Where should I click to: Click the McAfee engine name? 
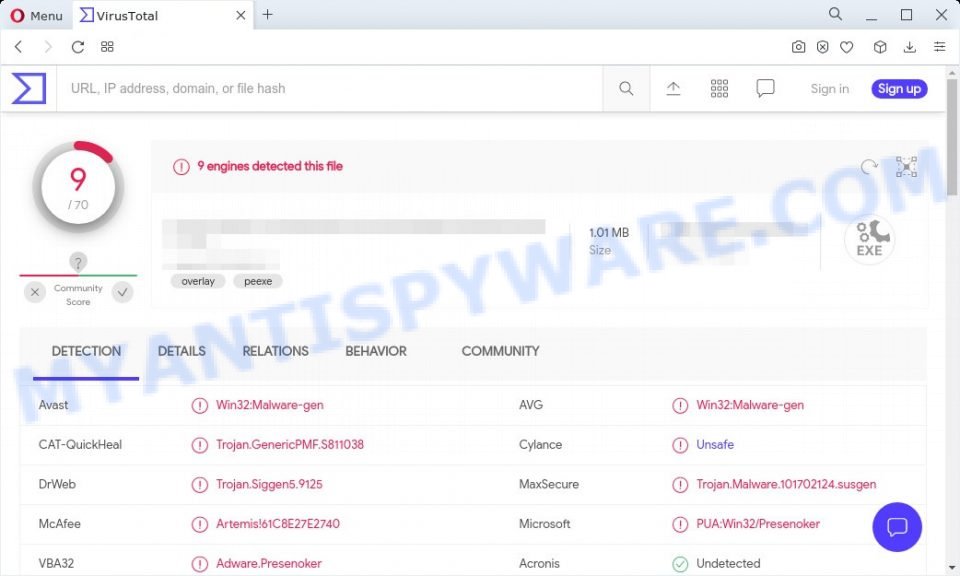[x=59, y=524]
